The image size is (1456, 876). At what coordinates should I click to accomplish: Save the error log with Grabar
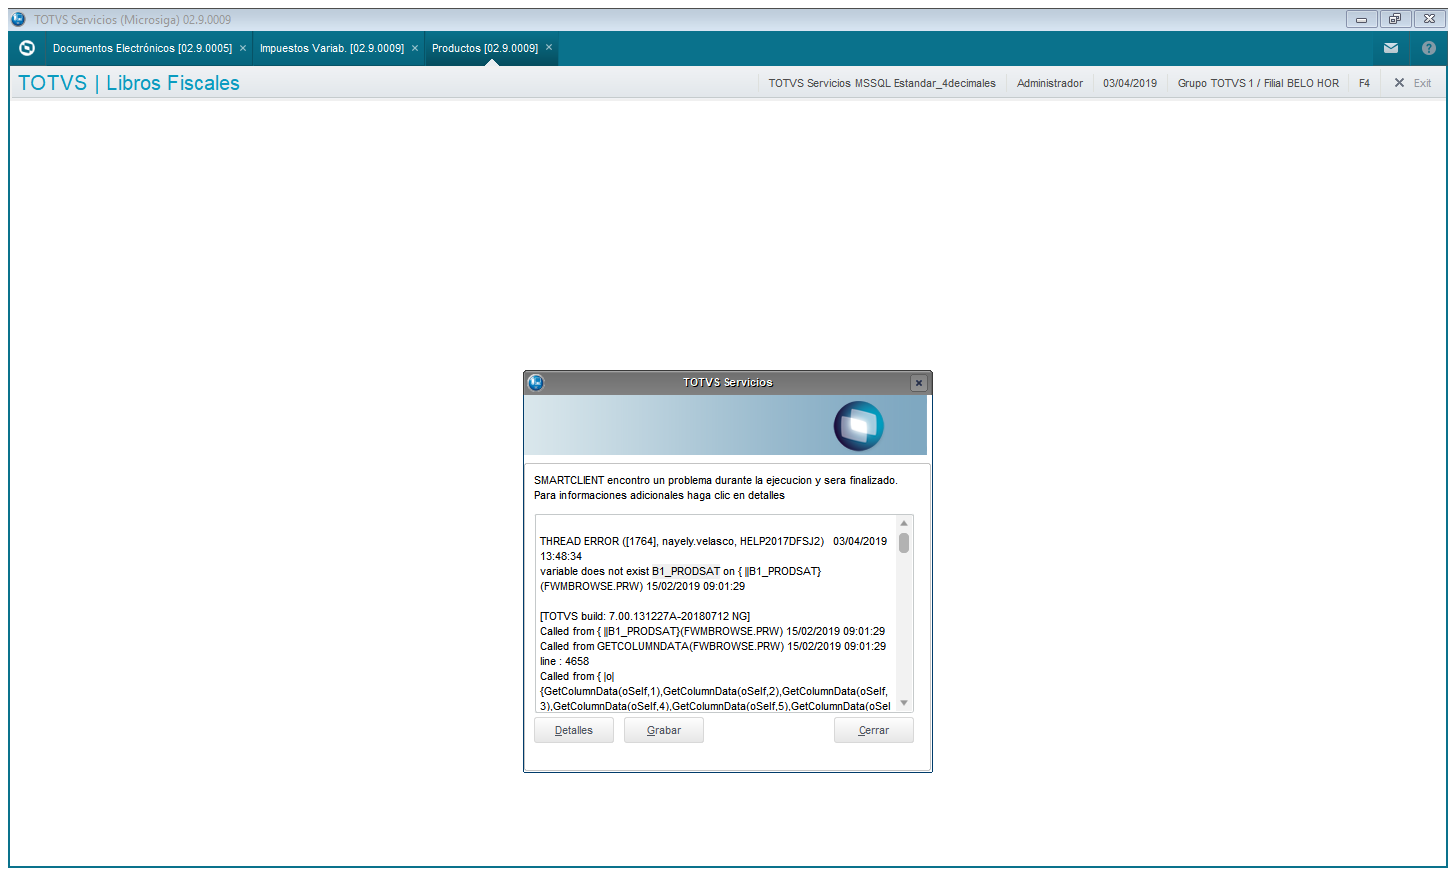pos(664,730)
